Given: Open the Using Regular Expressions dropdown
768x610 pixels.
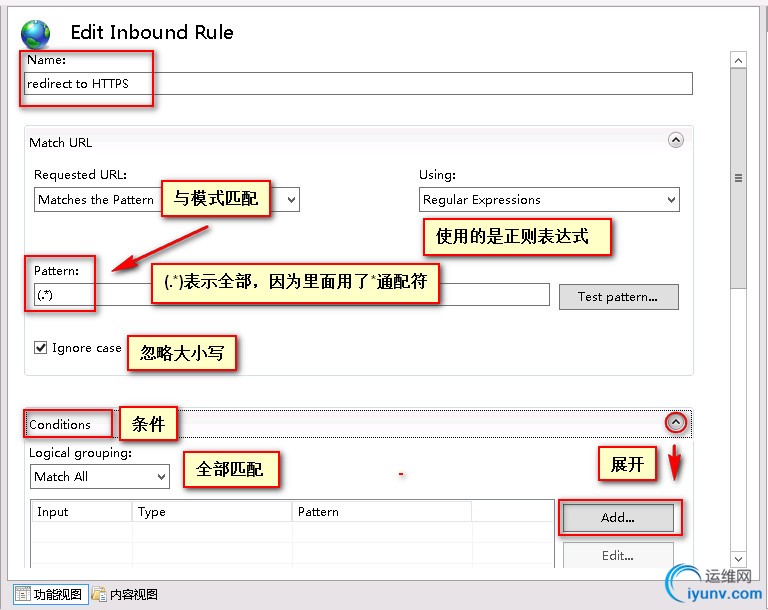Looking at the screenshot, I should pyautogui.click(x=549, y=199).
